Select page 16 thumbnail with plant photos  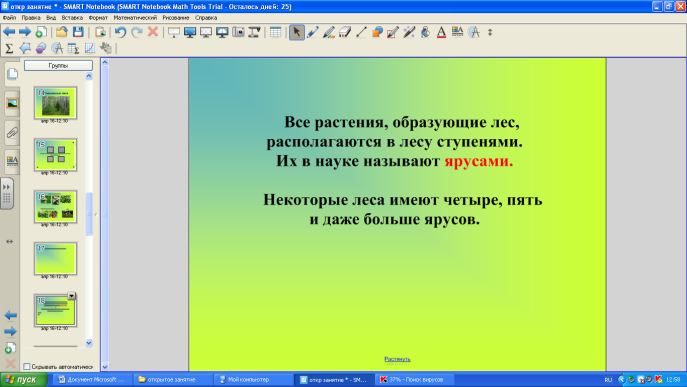tap(56, 206)
